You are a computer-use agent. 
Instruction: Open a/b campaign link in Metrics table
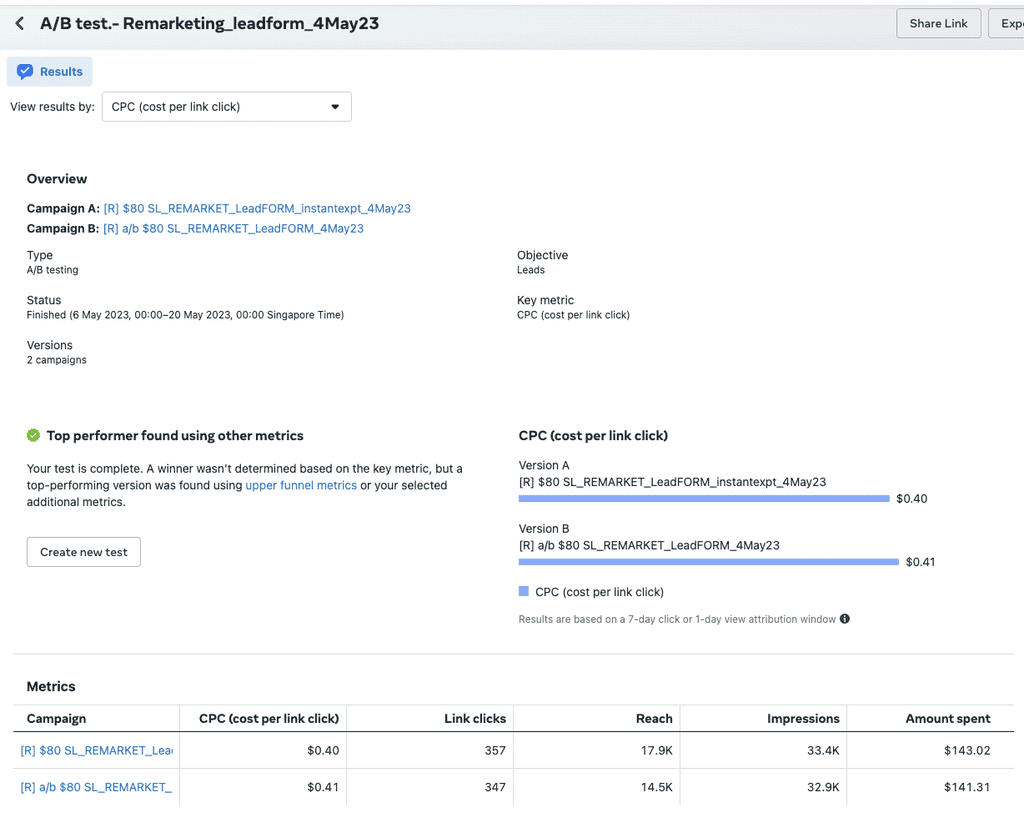coord(96,787)
